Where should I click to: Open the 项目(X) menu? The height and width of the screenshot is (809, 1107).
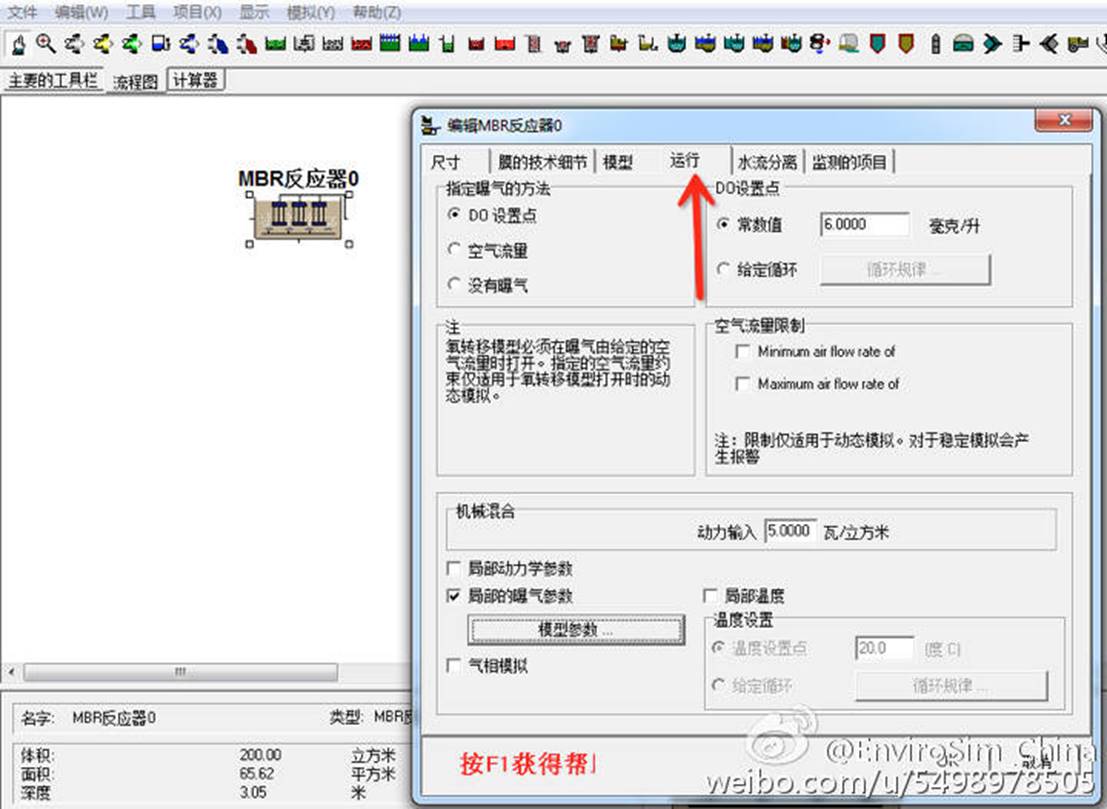(196, 13)
